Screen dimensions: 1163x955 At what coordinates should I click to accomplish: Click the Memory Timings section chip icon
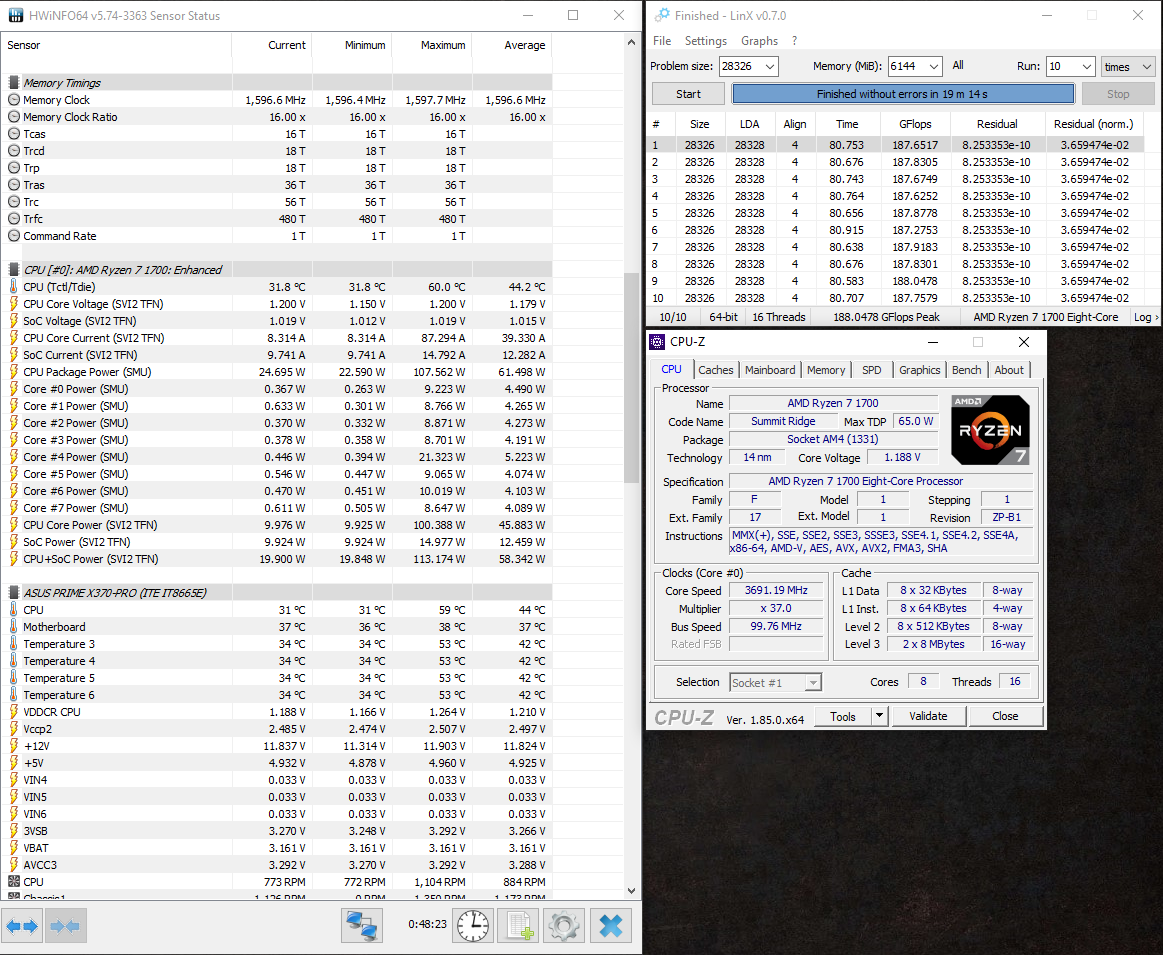coord(13,82)
